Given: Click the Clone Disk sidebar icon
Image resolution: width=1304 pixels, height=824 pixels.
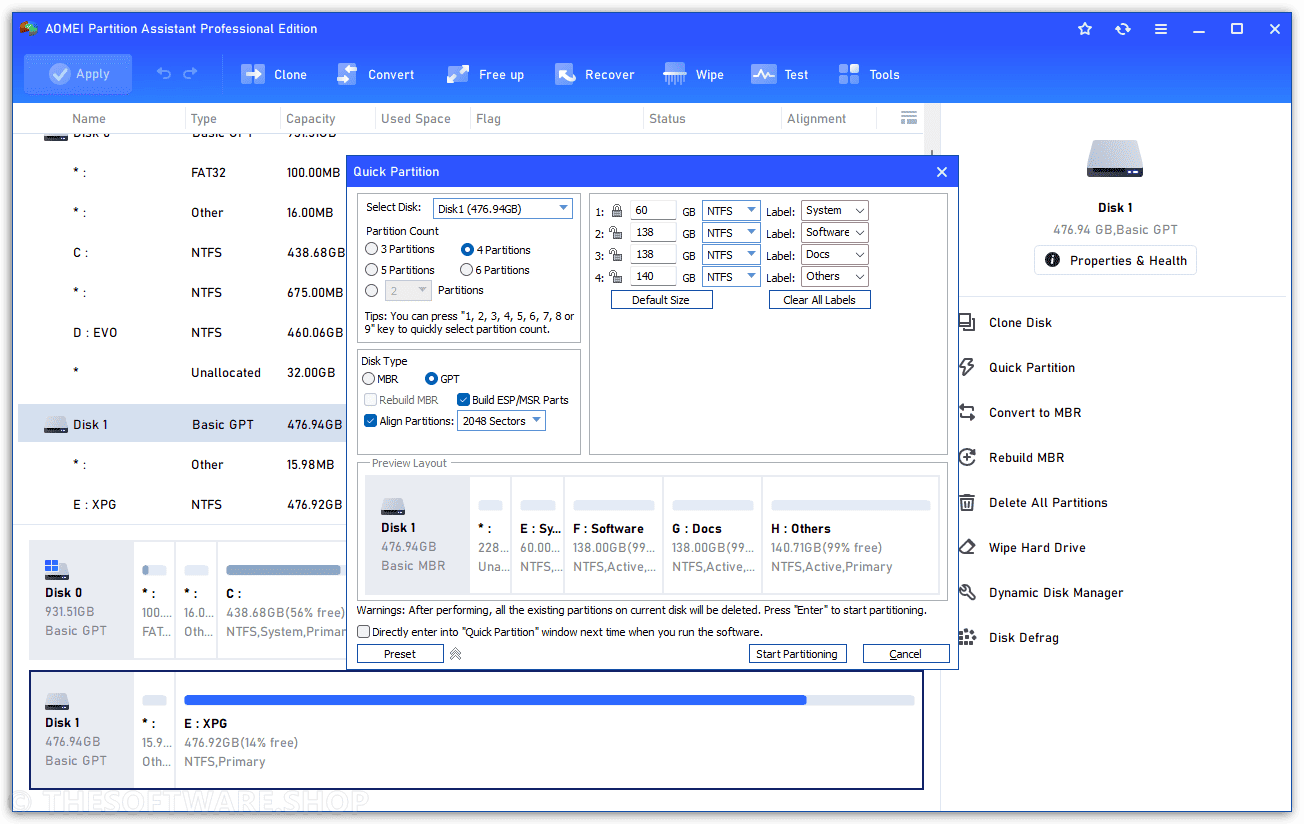Looking at the screenshot, I should [967, 322].
